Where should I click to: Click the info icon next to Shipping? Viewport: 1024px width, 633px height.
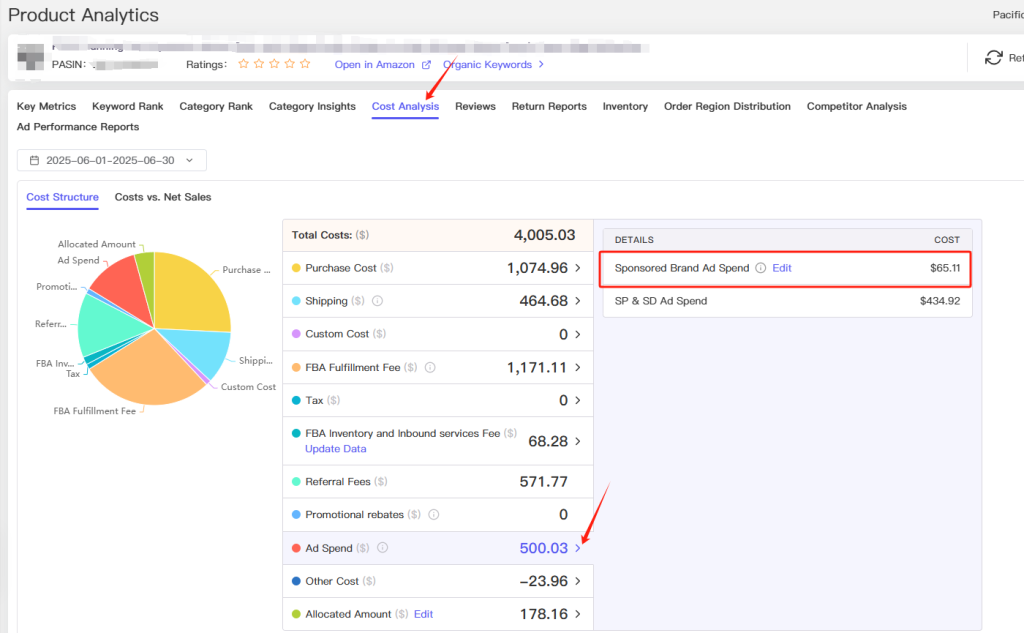377,301
